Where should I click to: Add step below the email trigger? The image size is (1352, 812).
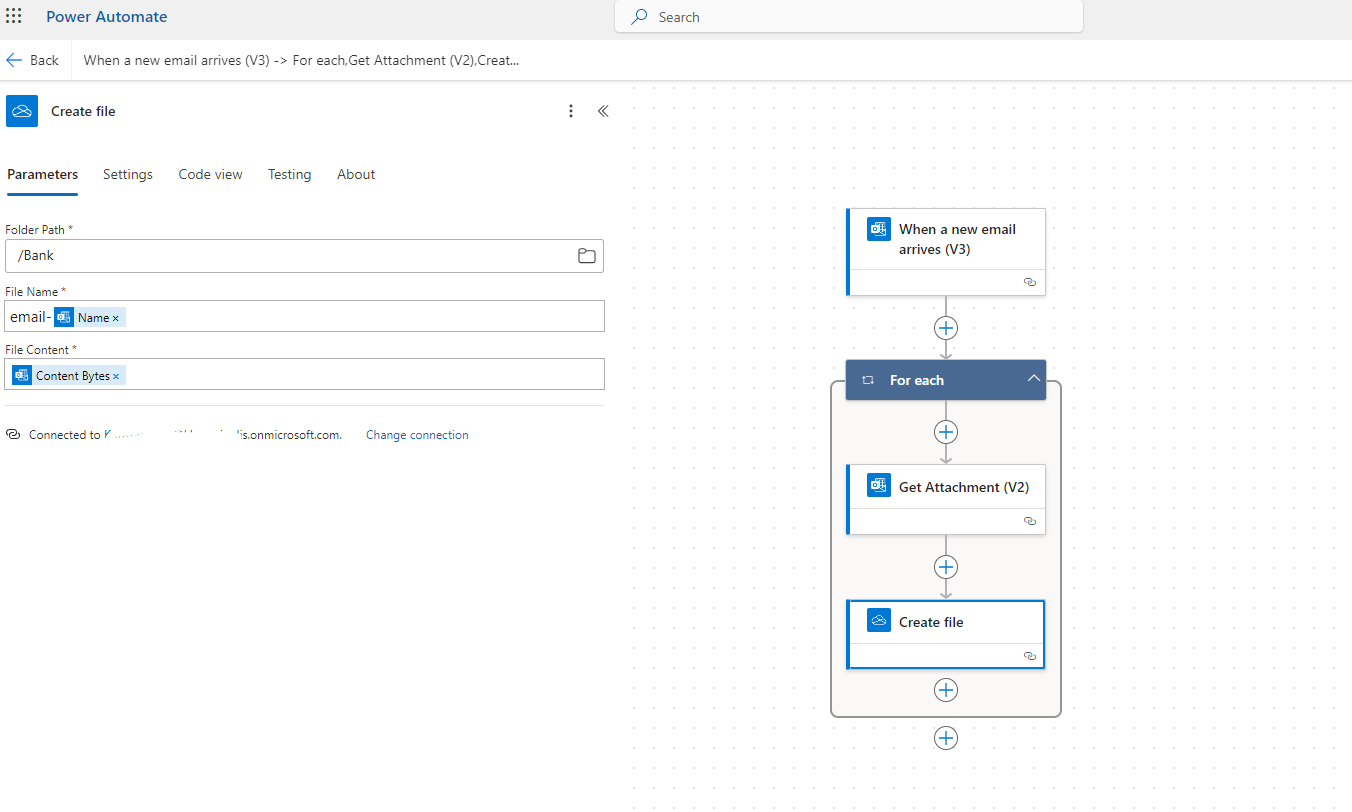(946, 328)
